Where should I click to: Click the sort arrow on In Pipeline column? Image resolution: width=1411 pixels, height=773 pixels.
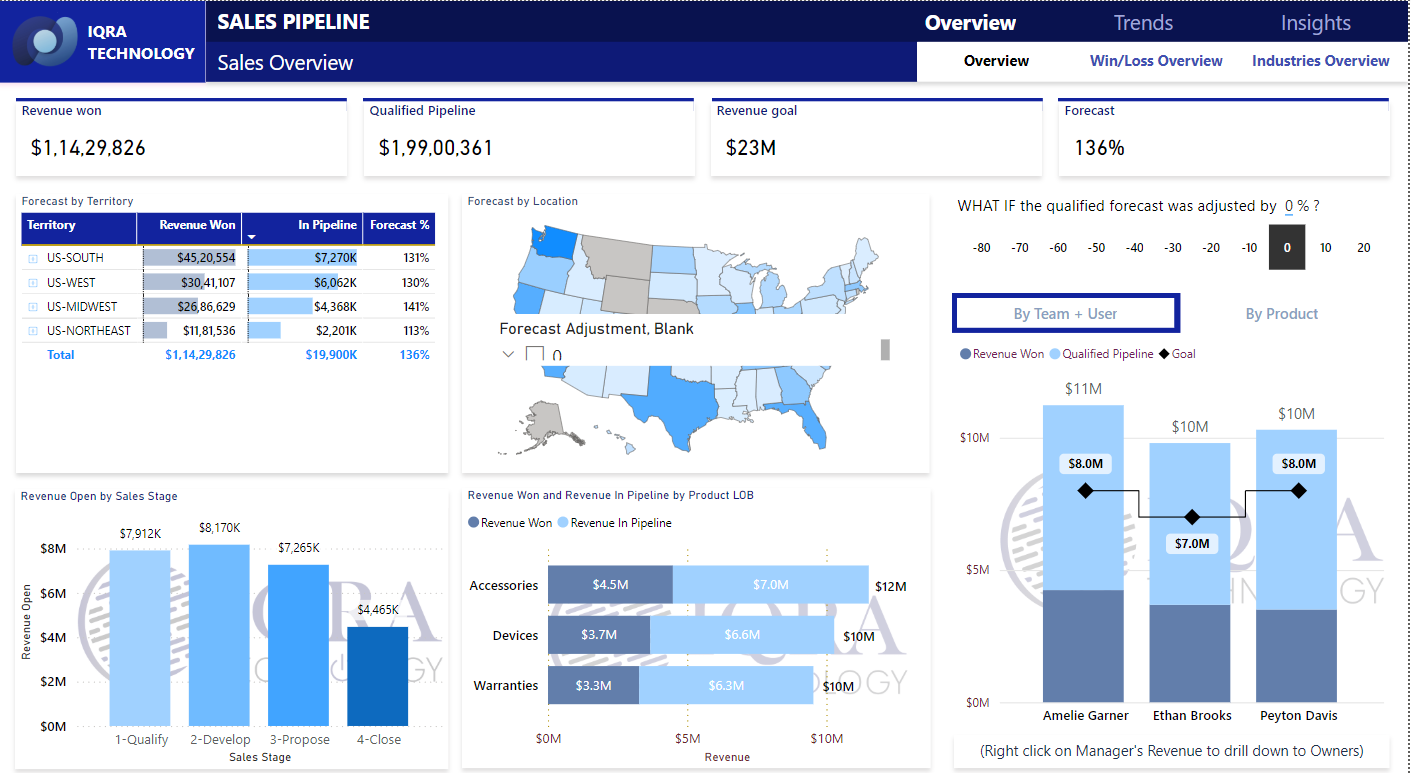coord(252,238)
